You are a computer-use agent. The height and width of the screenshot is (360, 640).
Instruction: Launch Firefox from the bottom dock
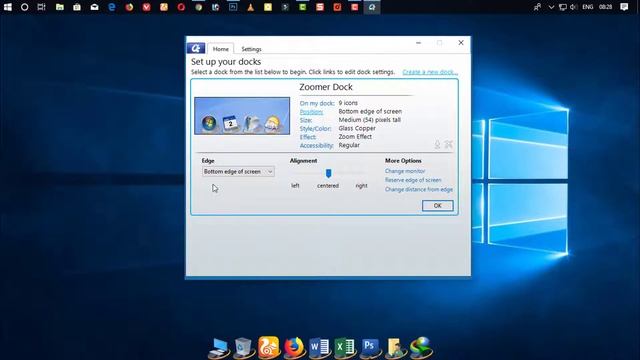(x=294, y=347)
